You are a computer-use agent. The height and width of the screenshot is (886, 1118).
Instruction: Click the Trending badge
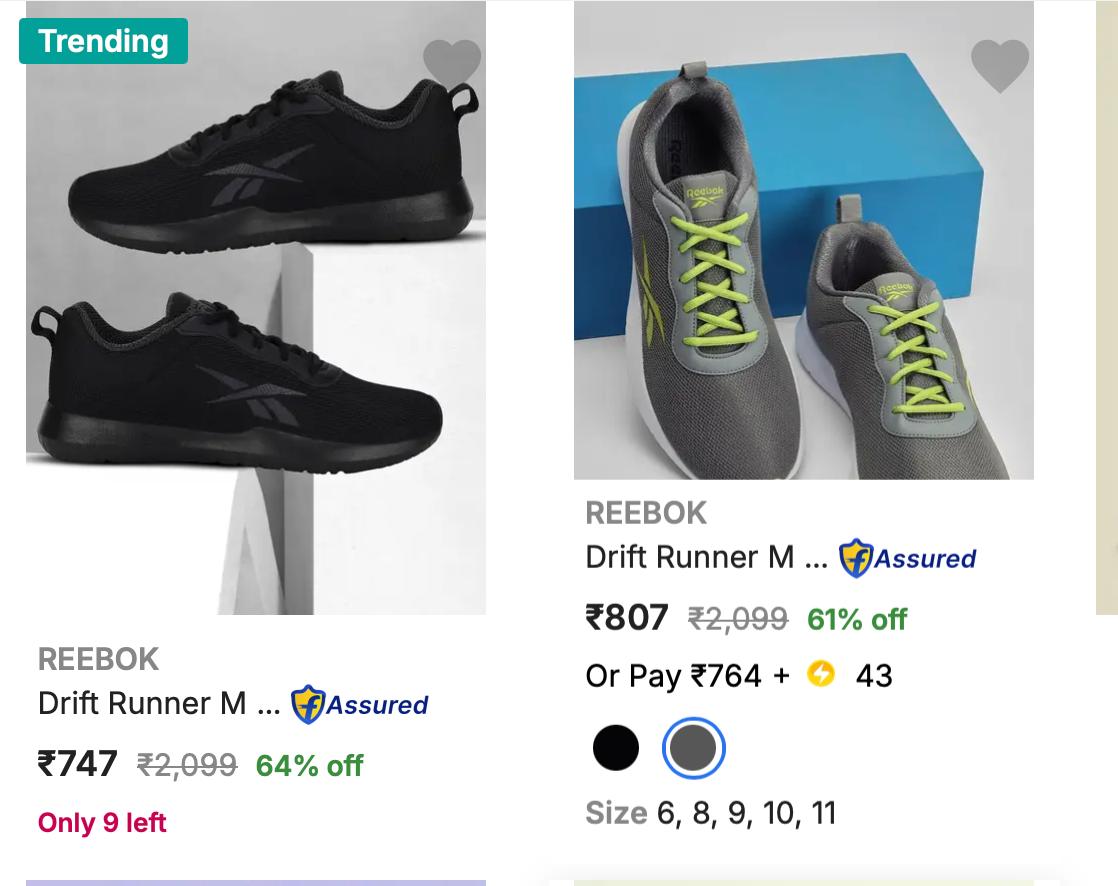[x=103, y=41]
